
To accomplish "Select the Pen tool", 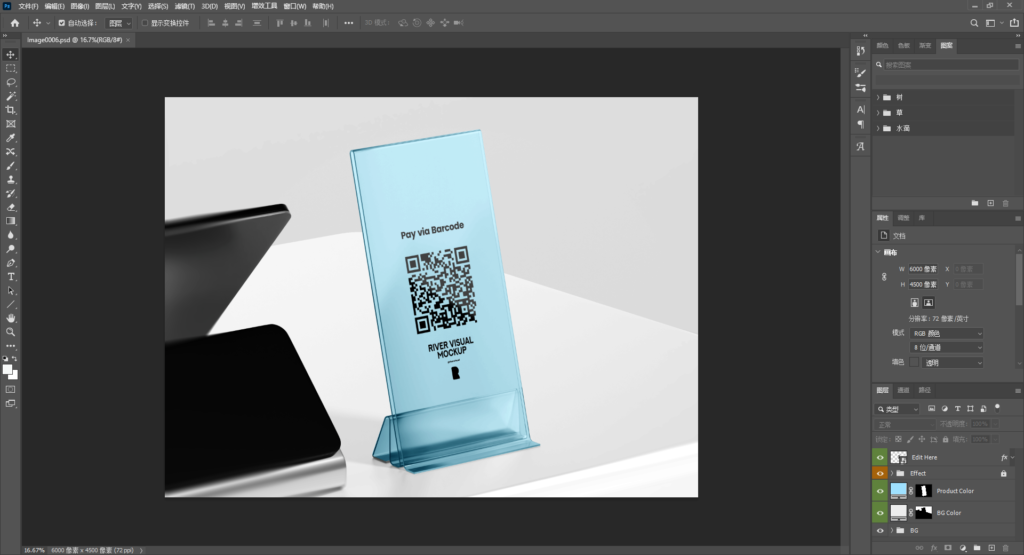I will coord(10,263).
